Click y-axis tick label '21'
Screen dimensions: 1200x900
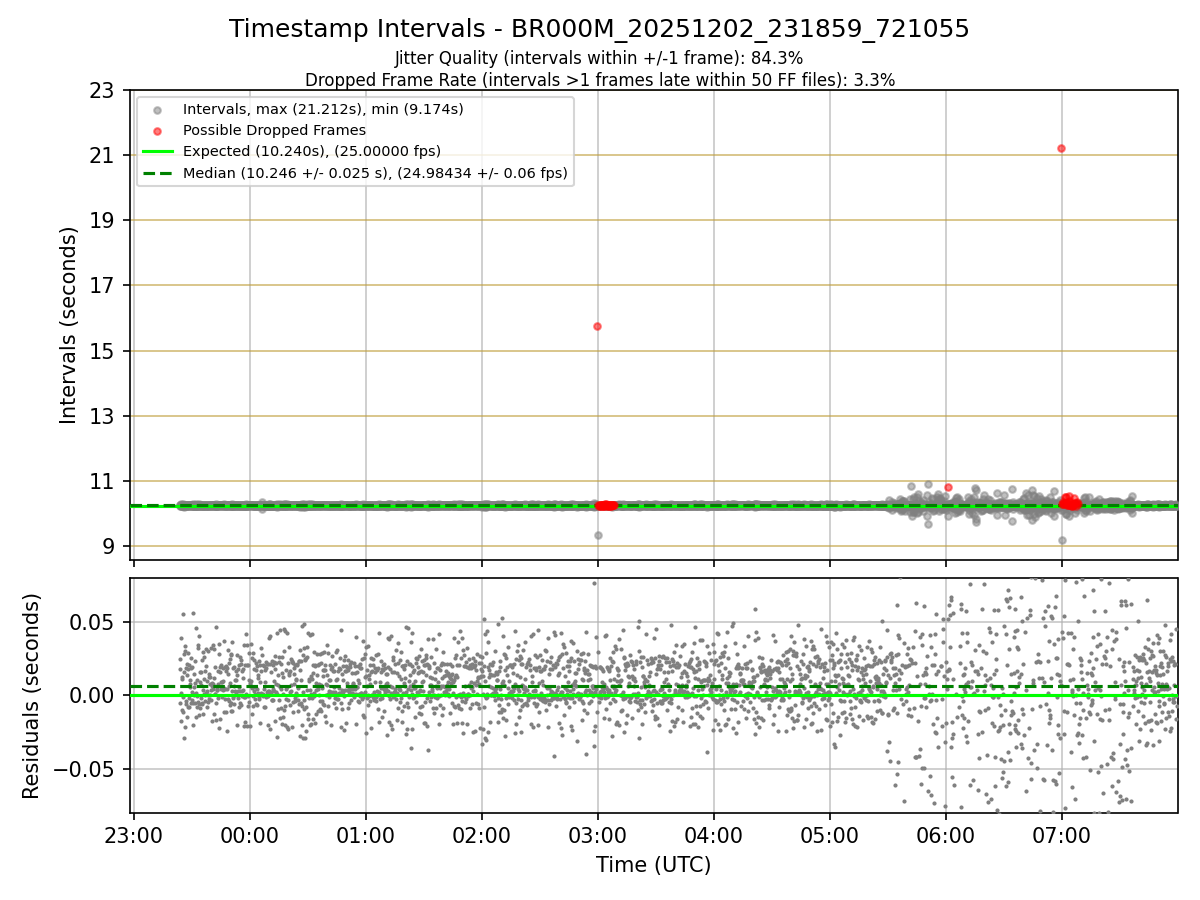tap(103, 155)
